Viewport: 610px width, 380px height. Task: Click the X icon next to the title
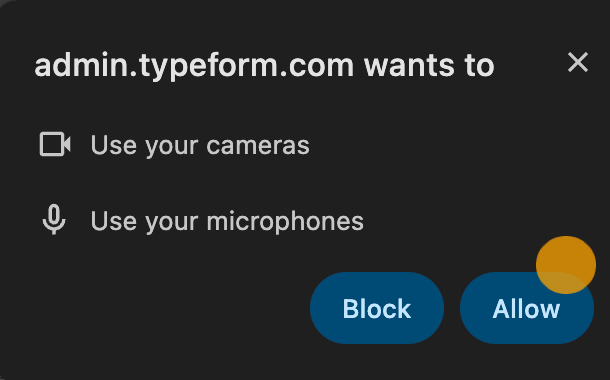pyautogui.click(x=578, y=62)
